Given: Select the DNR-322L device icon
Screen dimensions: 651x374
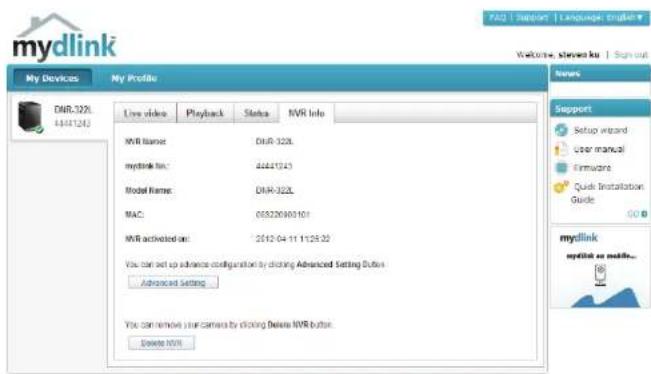Looking at the screenshot, I should pyautogui.click(x=30, y=117).
